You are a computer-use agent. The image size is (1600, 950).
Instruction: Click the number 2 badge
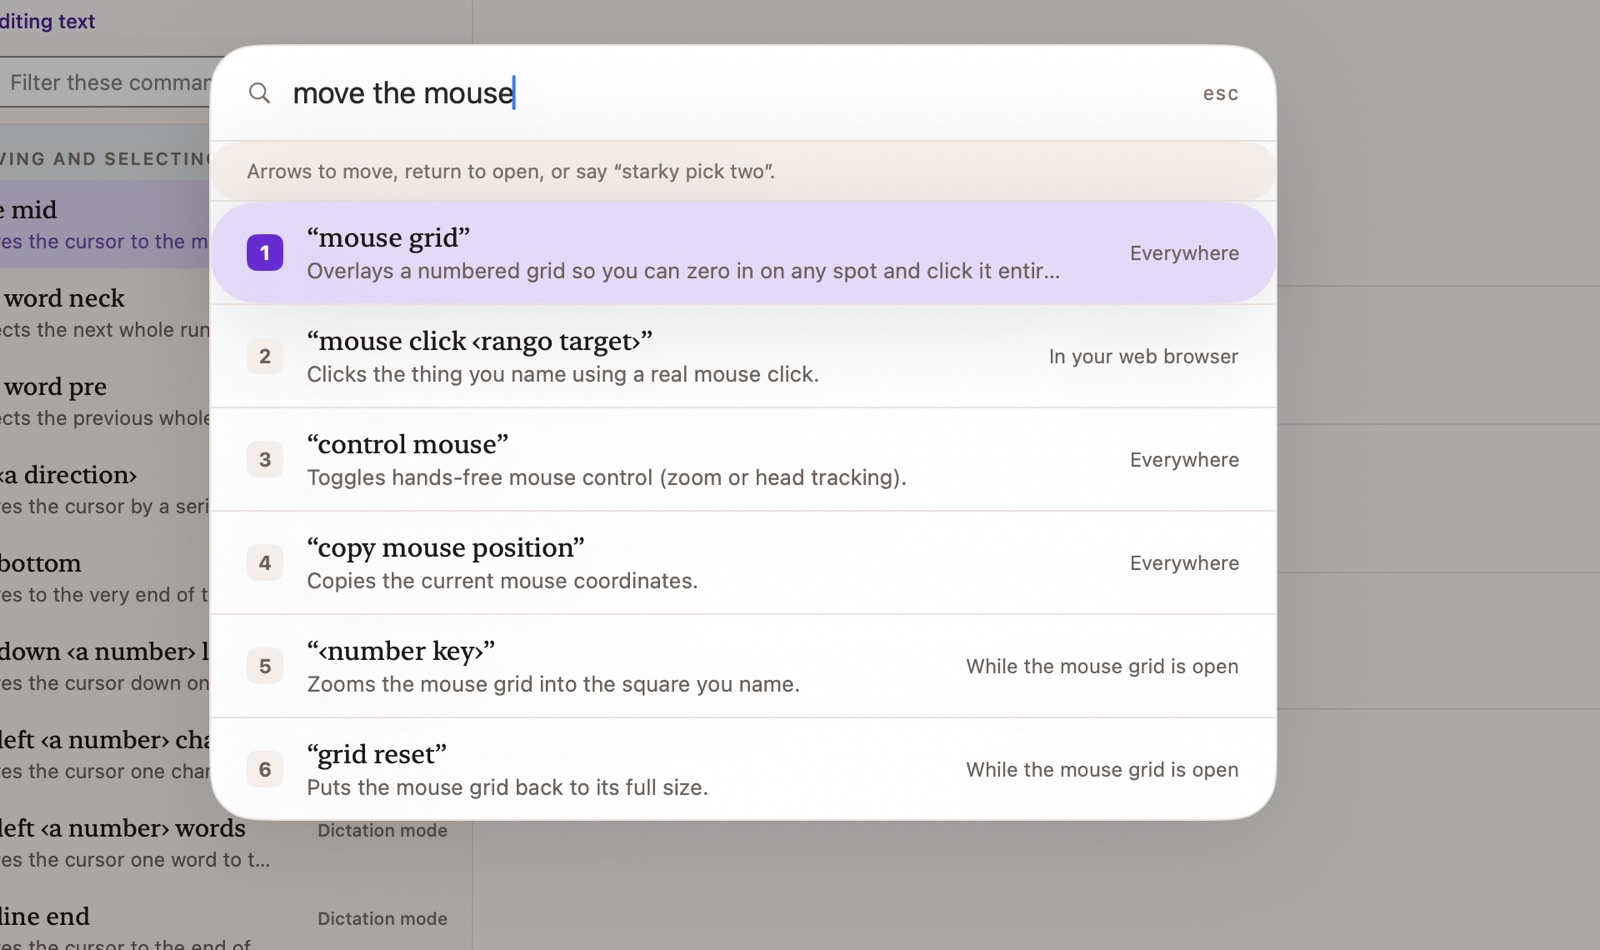265,356
